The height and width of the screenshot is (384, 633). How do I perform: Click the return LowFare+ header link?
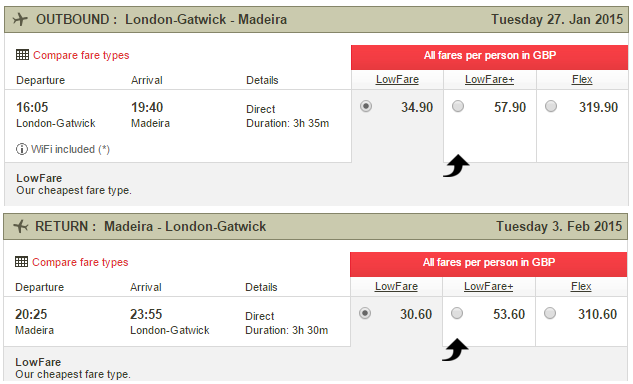488,287
